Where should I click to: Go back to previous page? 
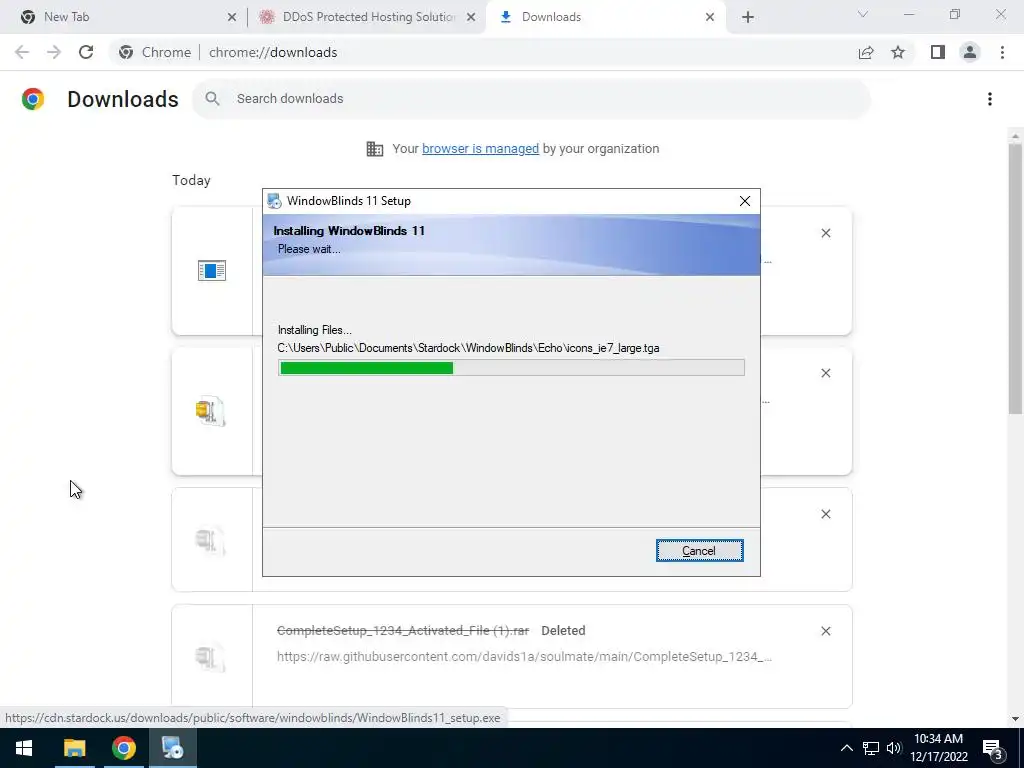click(x=22, y=52)
